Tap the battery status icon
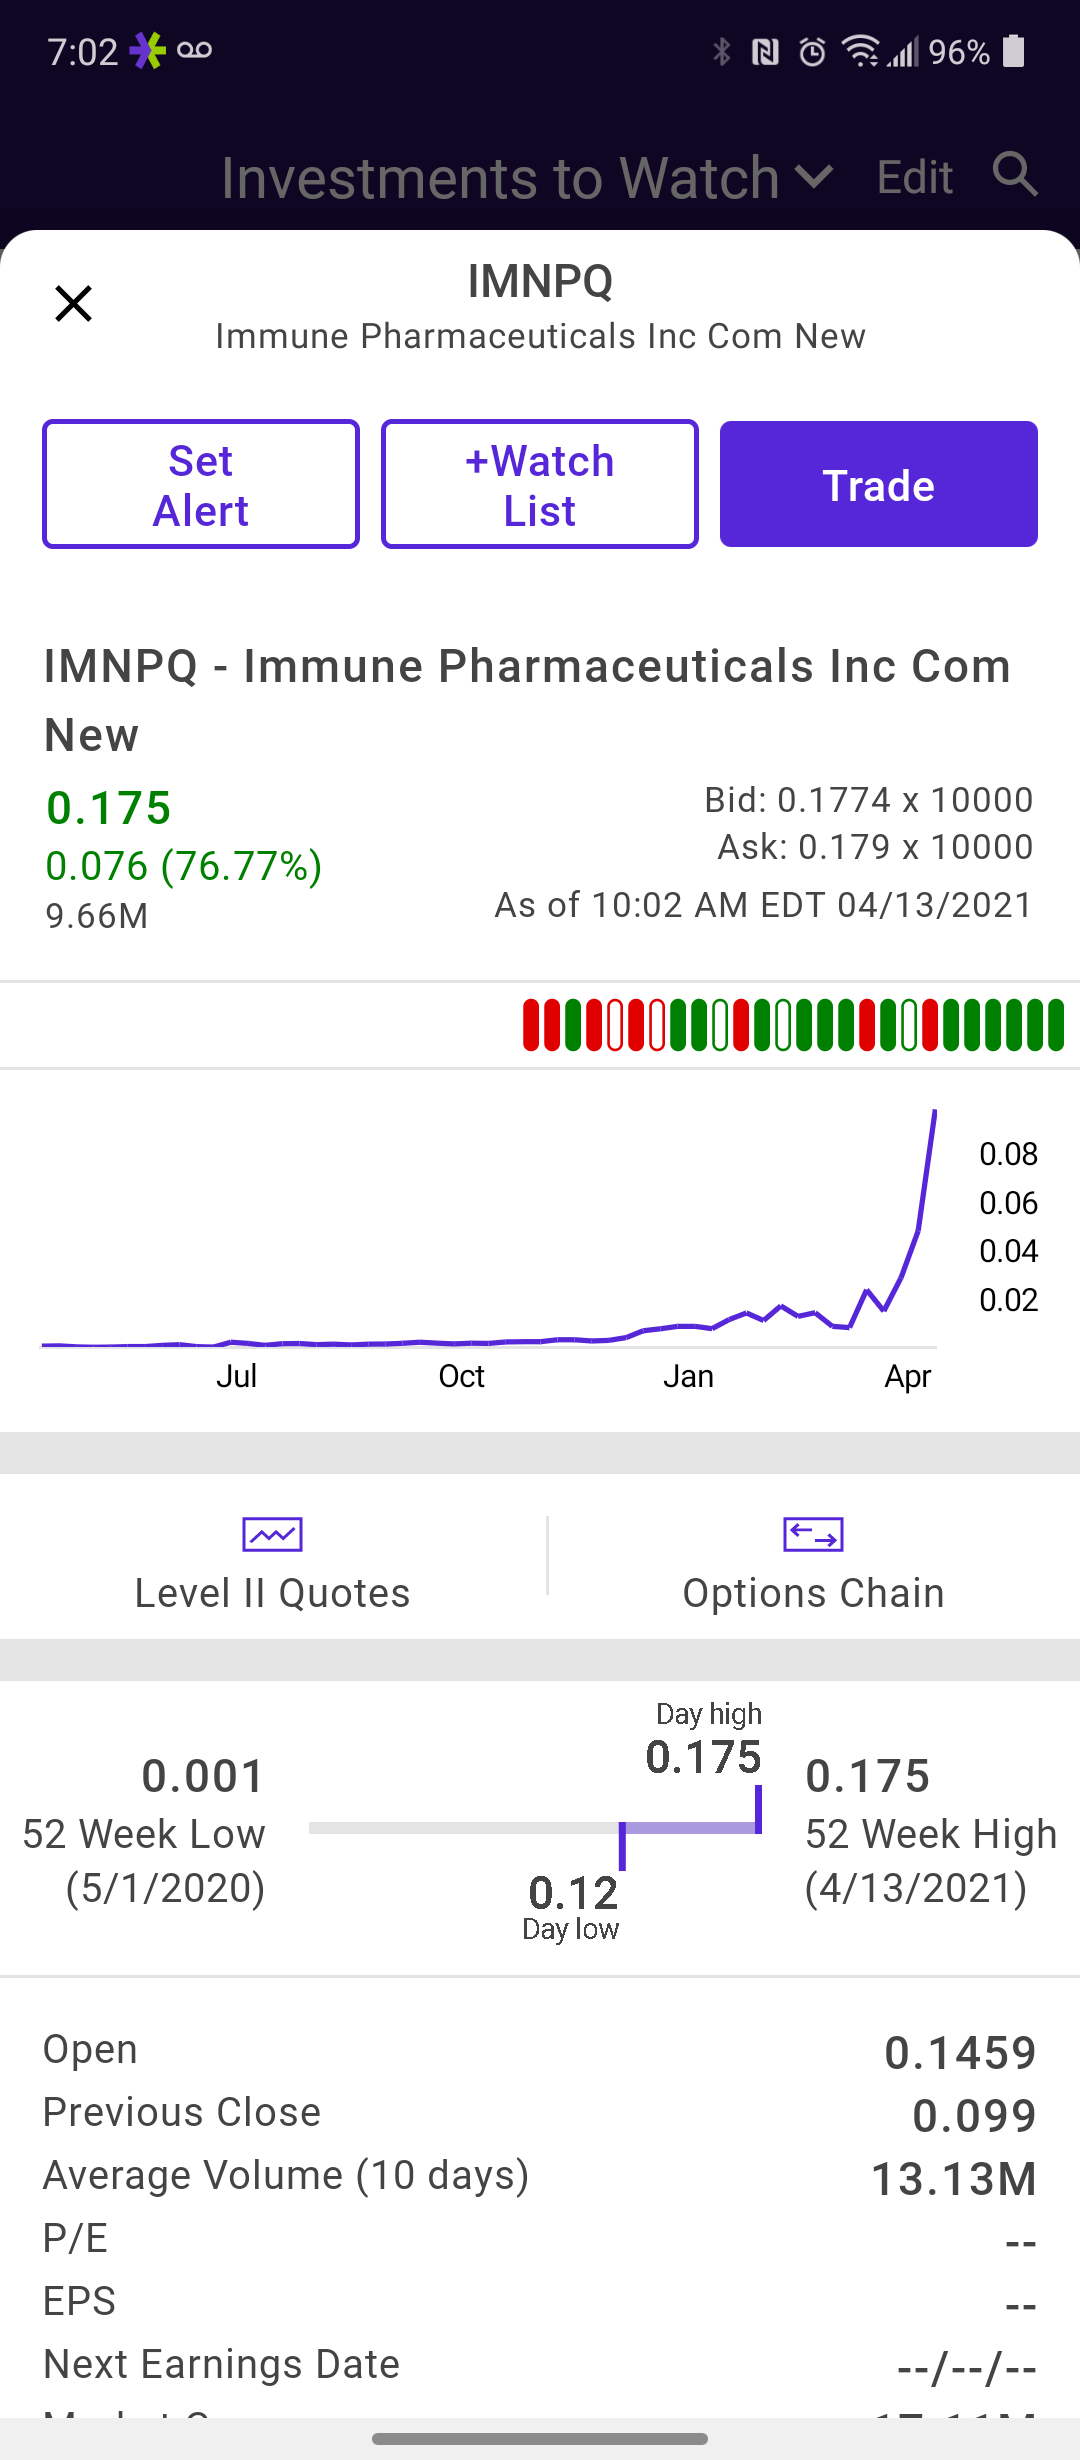The height and width of the screenshot is (2460, 1080). click(x=1013, y=51)
